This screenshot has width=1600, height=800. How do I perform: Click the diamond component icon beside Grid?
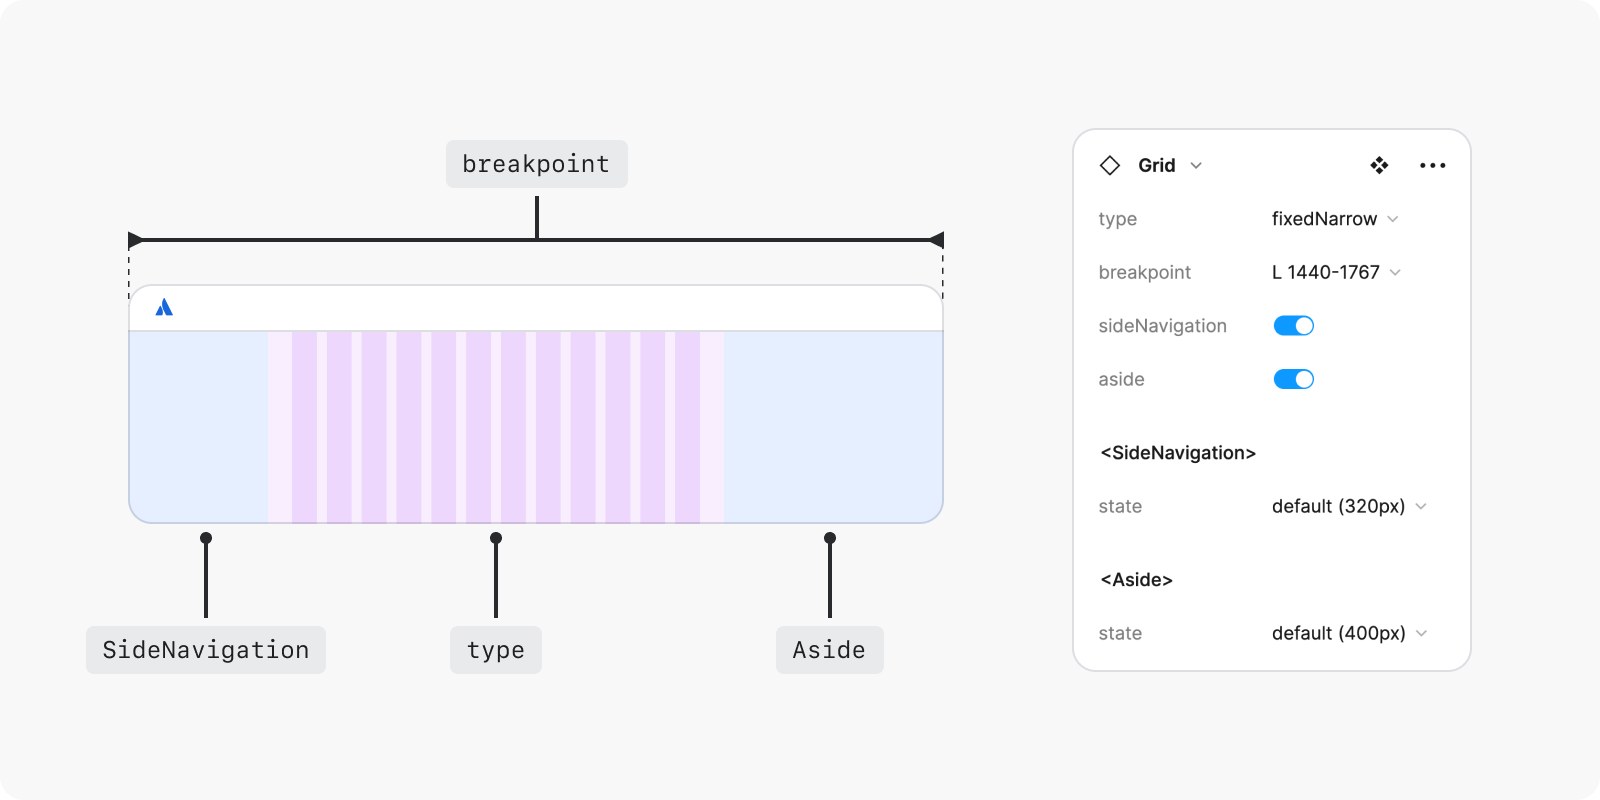click(1110, 166)
